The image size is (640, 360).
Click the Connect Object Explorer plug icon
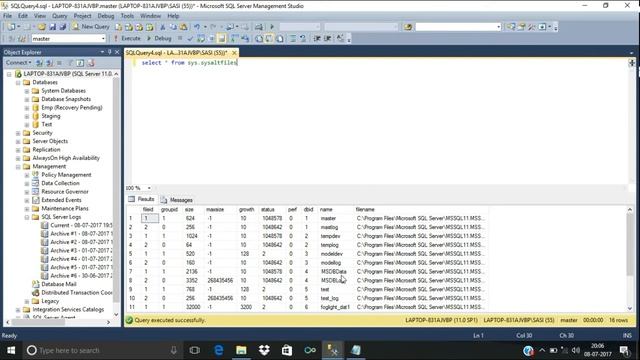40,63
